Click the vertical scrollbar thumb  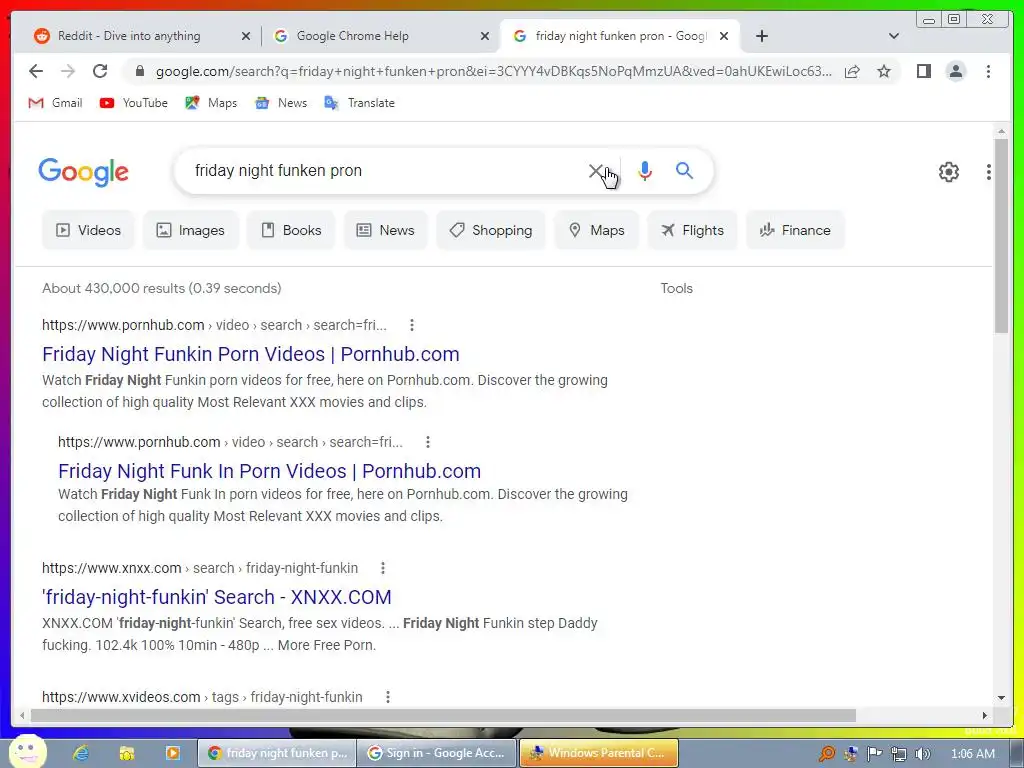pyautogui.click(x=1002, y=236)
